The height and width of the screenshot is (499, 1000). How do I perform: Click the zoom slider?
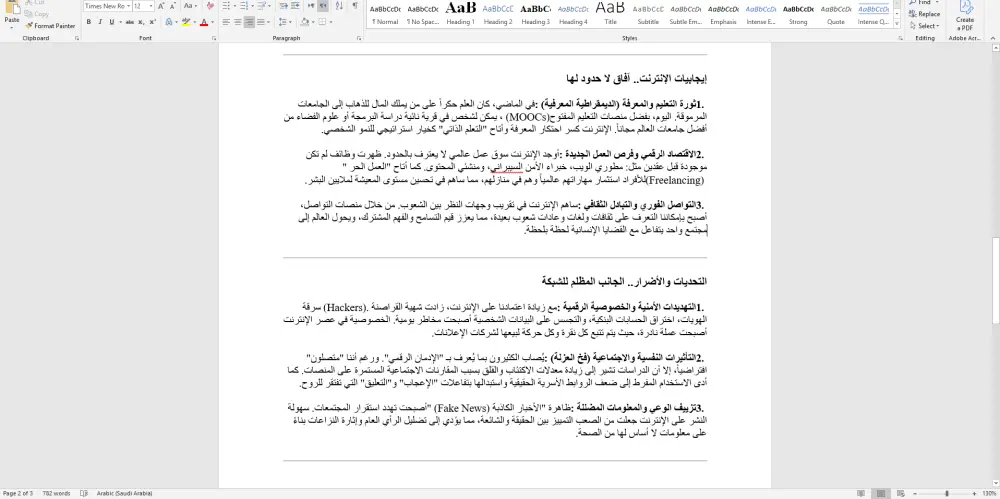[946, 493]
